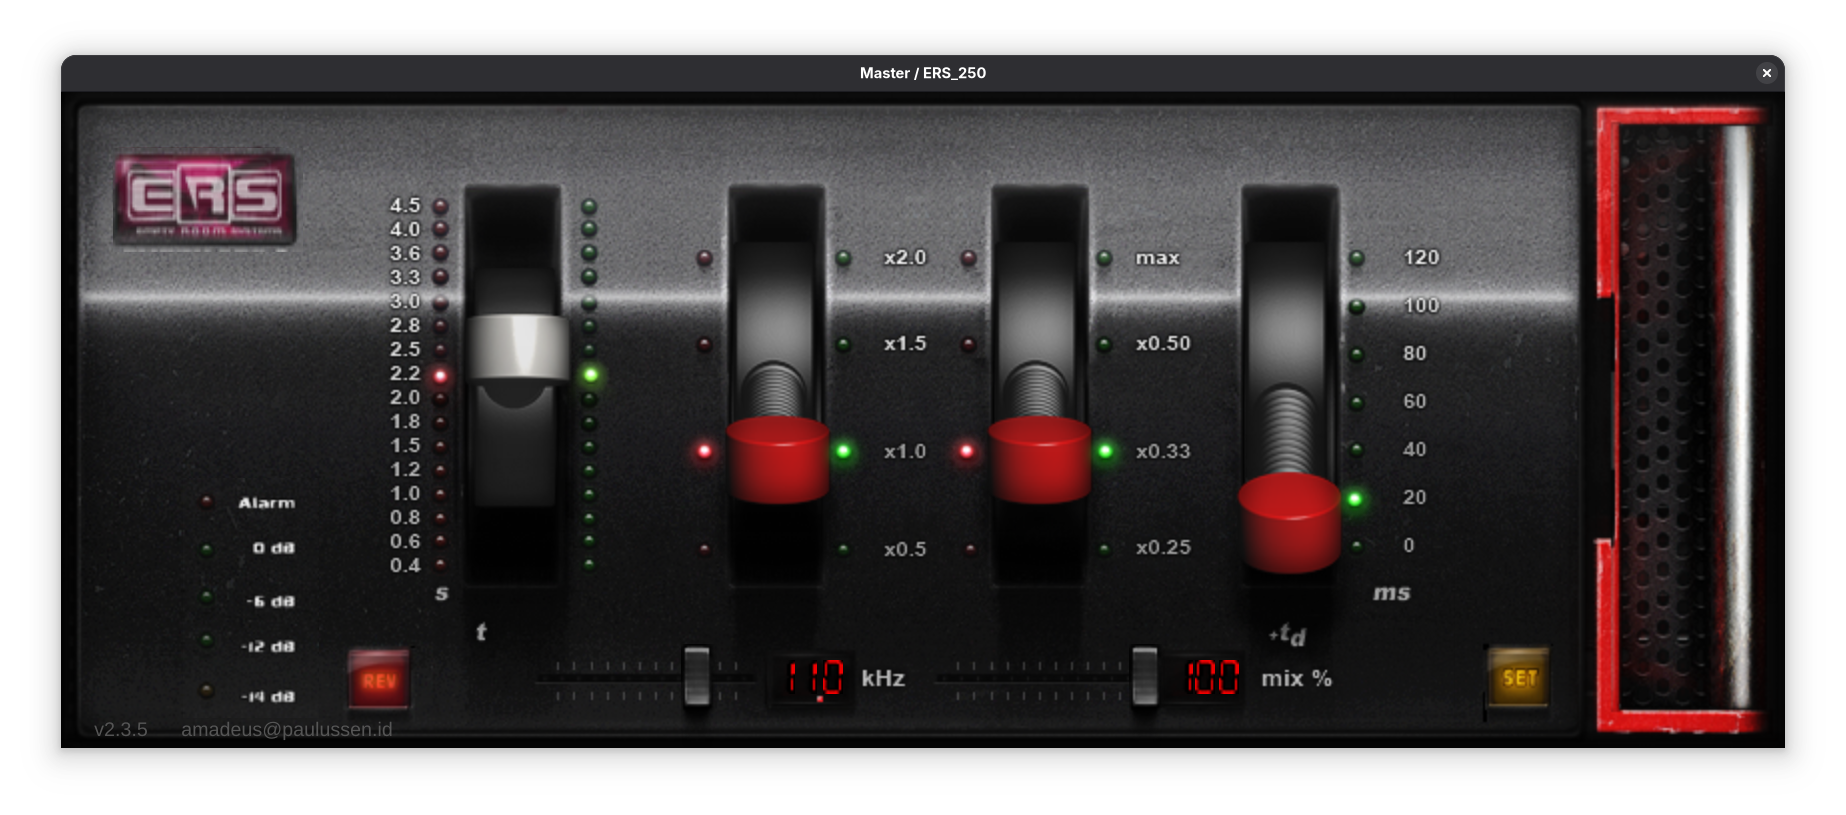
Task: Select the x1.5 green LED
Action: (844, 345)
